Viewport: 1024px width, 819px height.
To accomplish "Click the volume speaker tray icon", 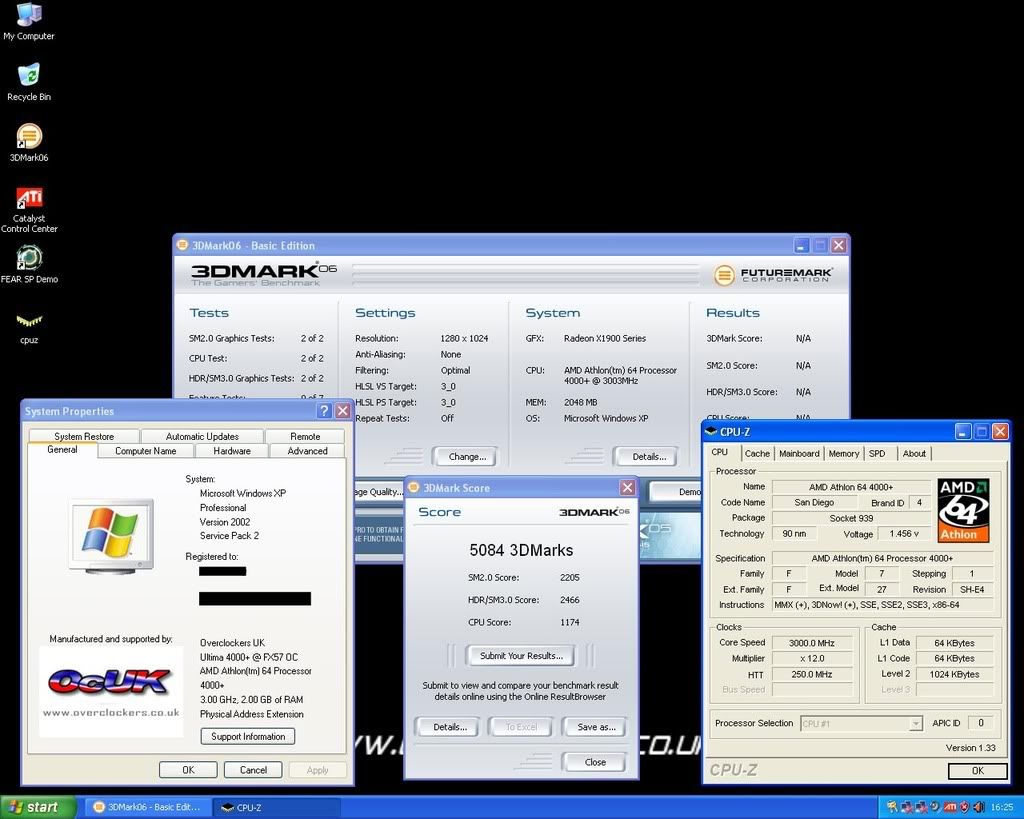I will pos(978,807).
